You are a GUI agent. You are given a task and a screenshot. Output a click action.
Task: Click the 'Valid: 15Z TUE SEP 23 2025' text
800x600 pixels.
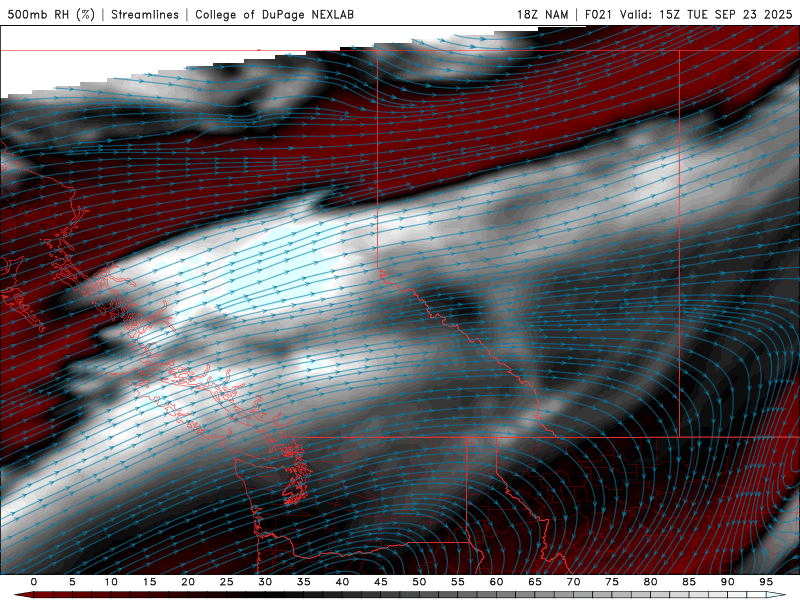[706, 14]
